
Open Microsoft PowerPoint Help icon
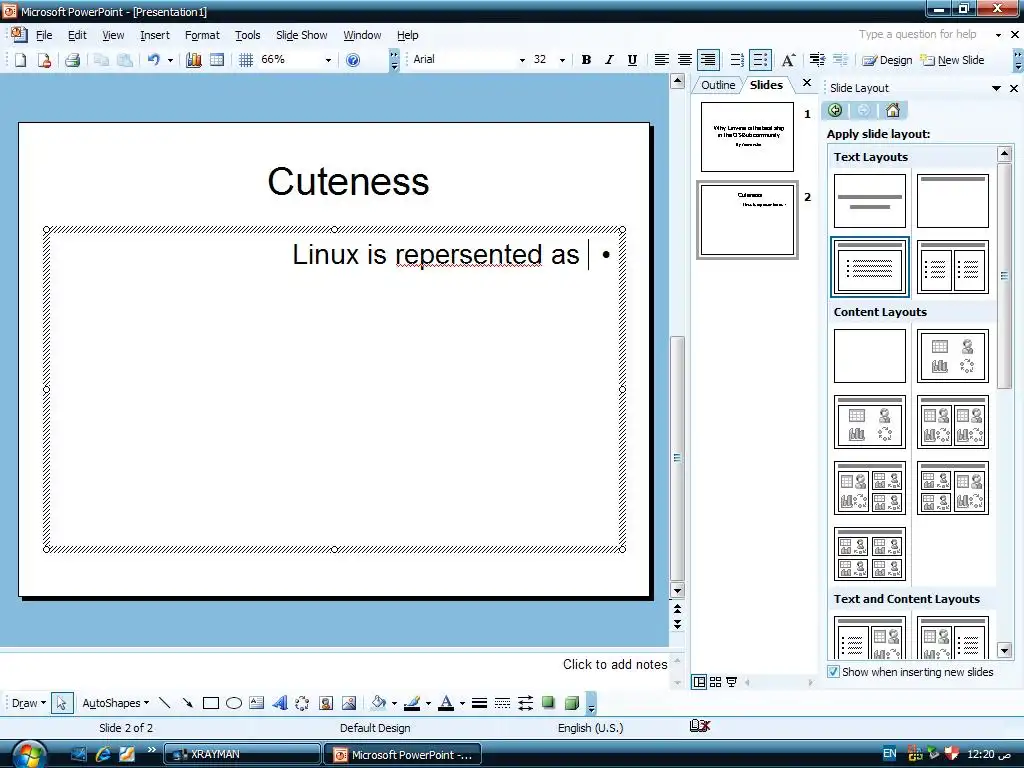(353, 60)
